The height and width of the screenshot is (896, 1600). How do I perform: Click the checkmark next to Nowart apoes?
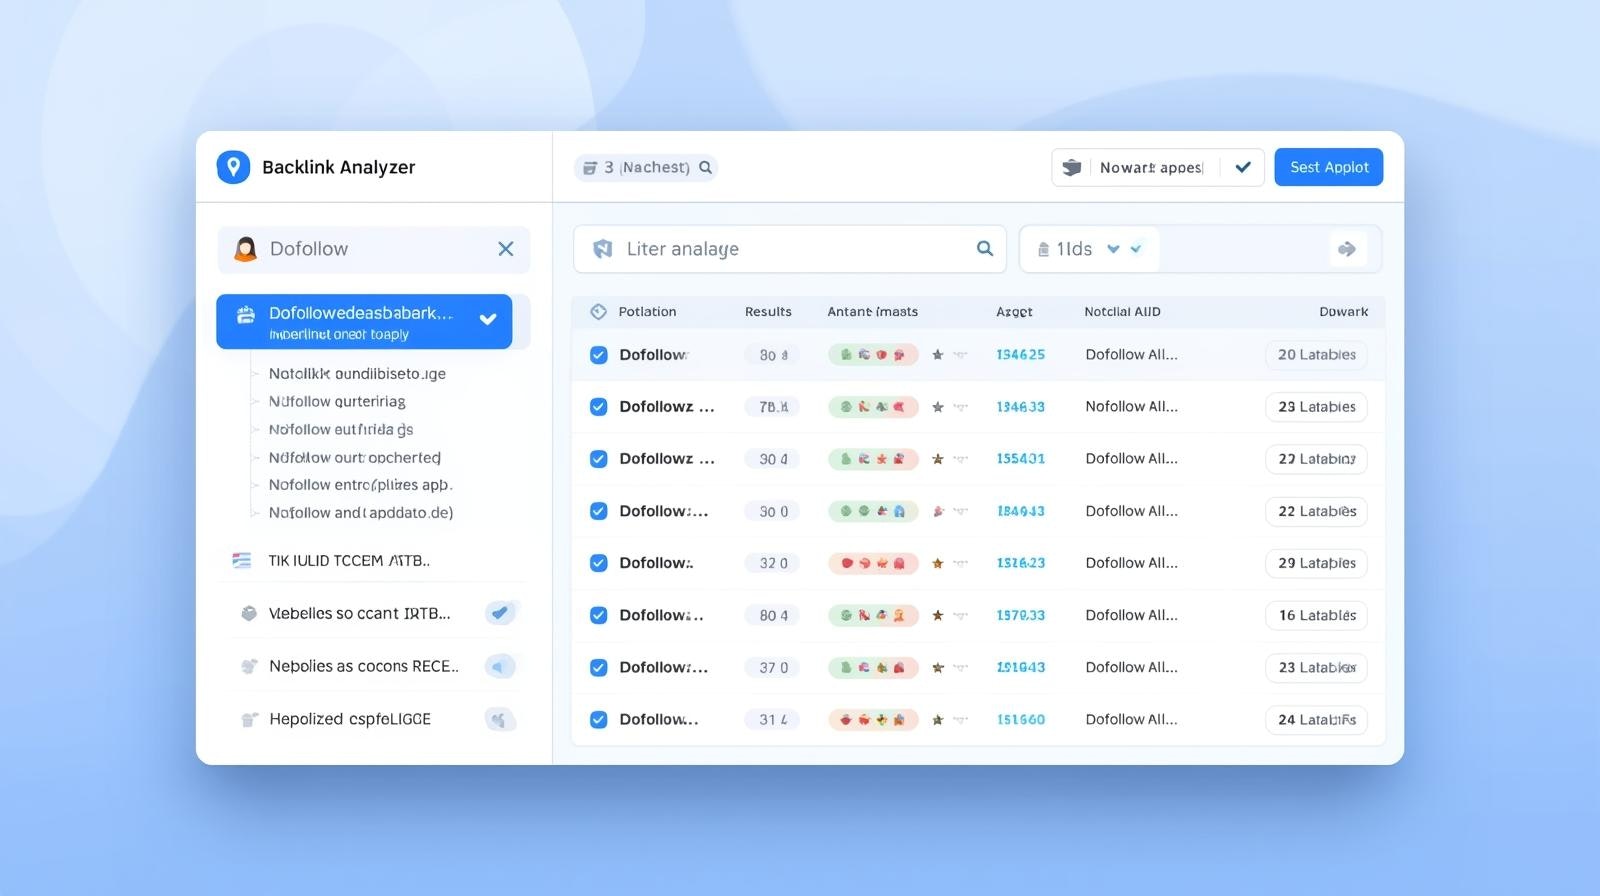[1243, 168]
